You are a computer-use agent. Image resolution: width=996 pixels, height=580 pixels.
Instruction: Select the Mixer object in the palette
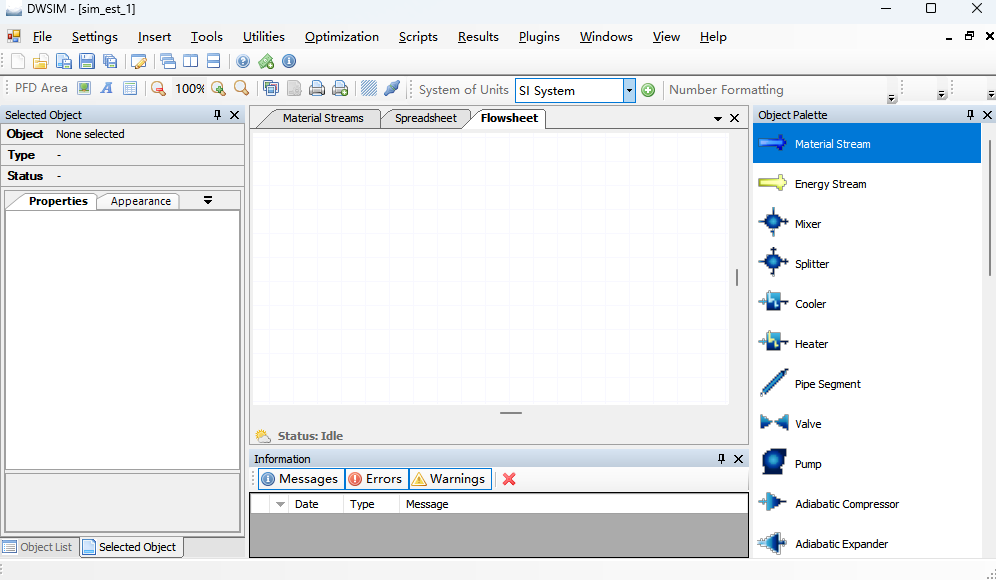click(x=807, y=224)
